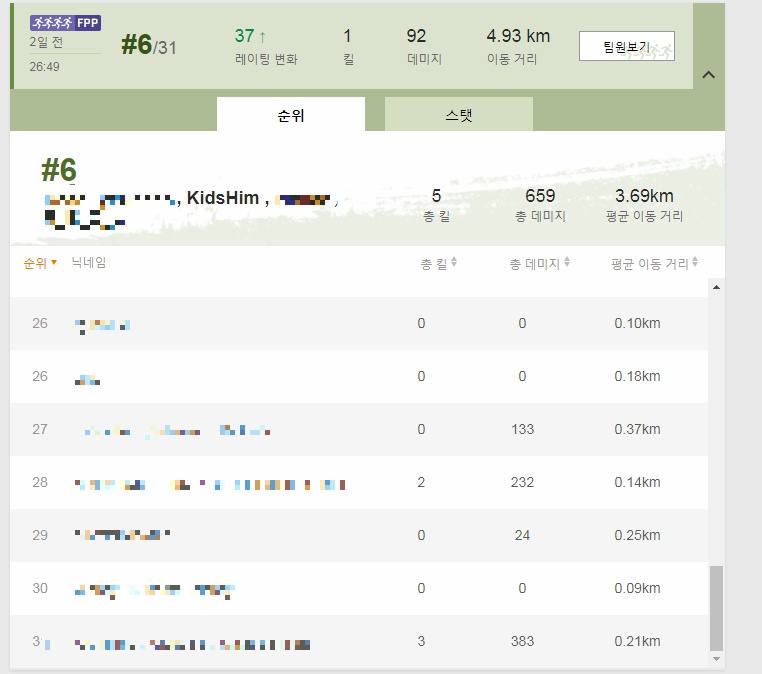Click the 37 rating change value

(x=244, y=35)
